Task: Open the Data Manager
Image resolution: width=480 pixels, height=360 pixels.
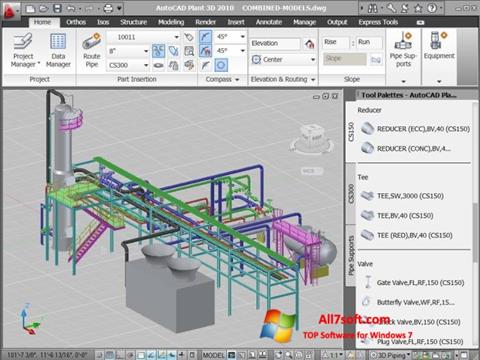Action: 58,50
